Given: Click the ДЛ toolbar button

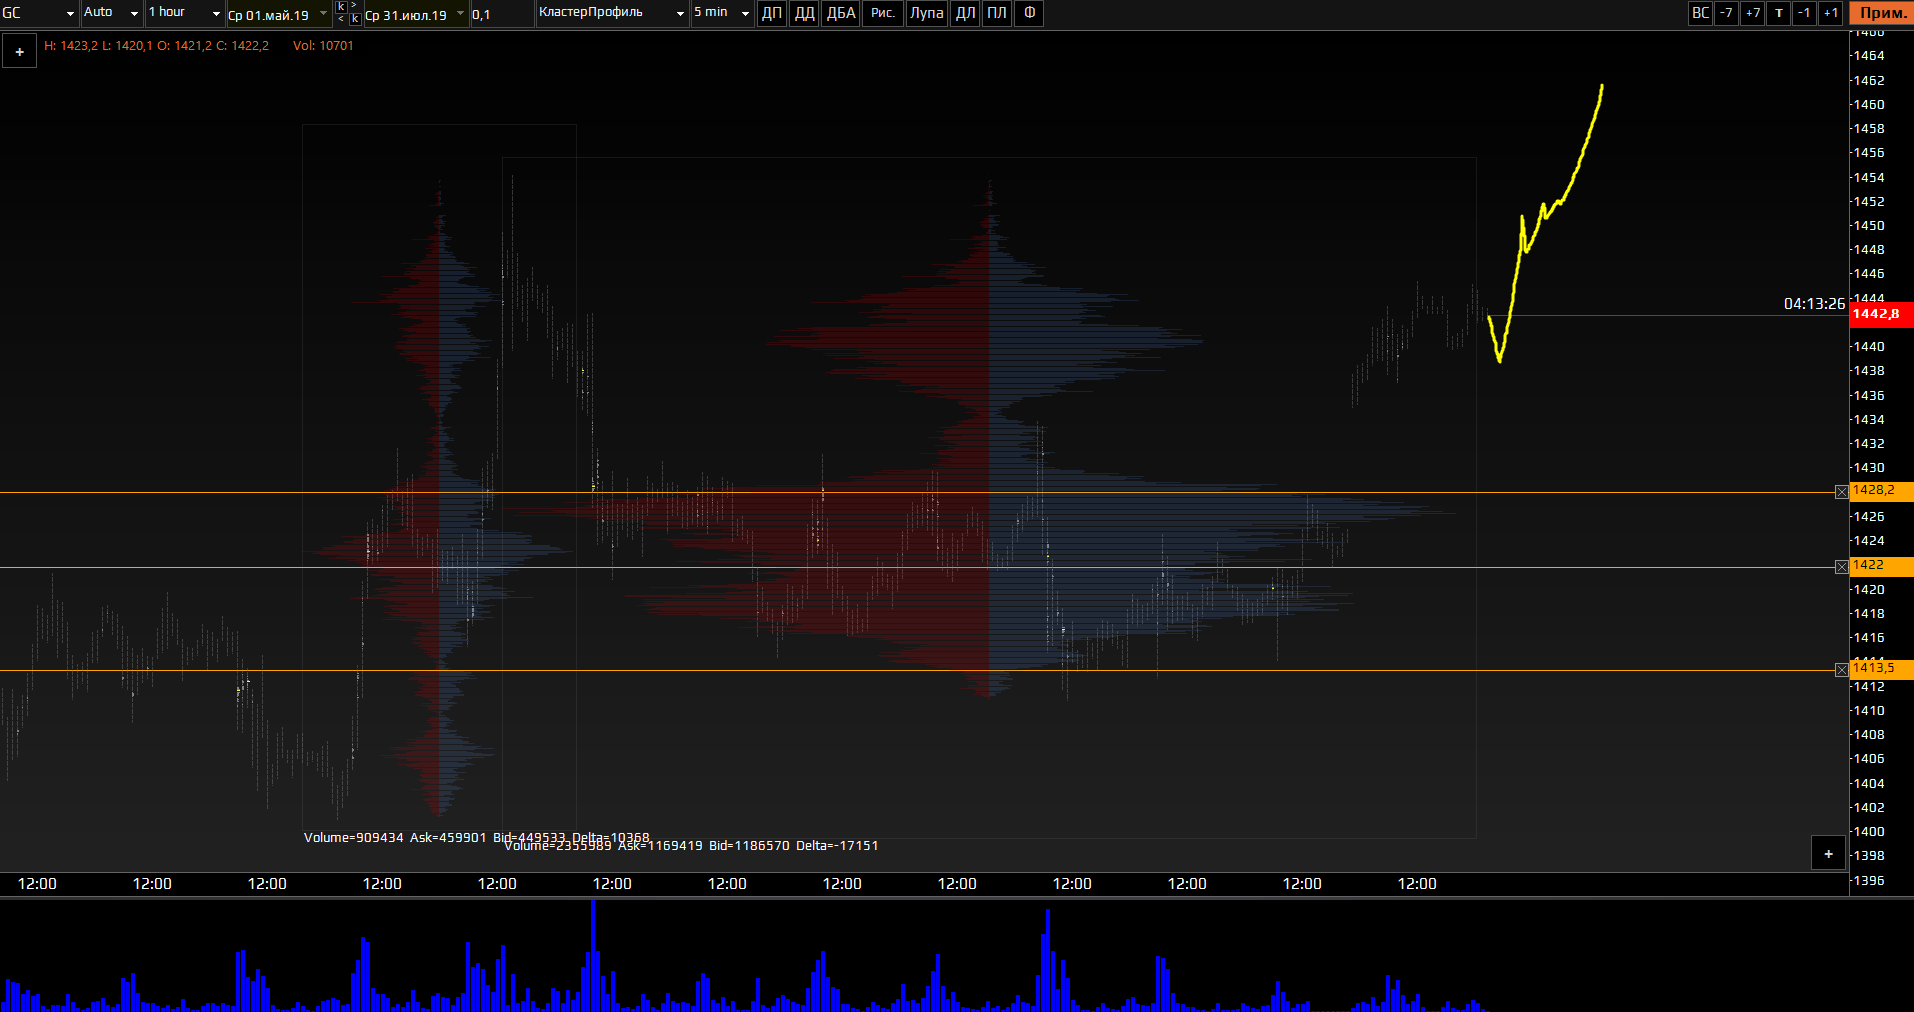Looking at the screenshot, I should 965,13.
